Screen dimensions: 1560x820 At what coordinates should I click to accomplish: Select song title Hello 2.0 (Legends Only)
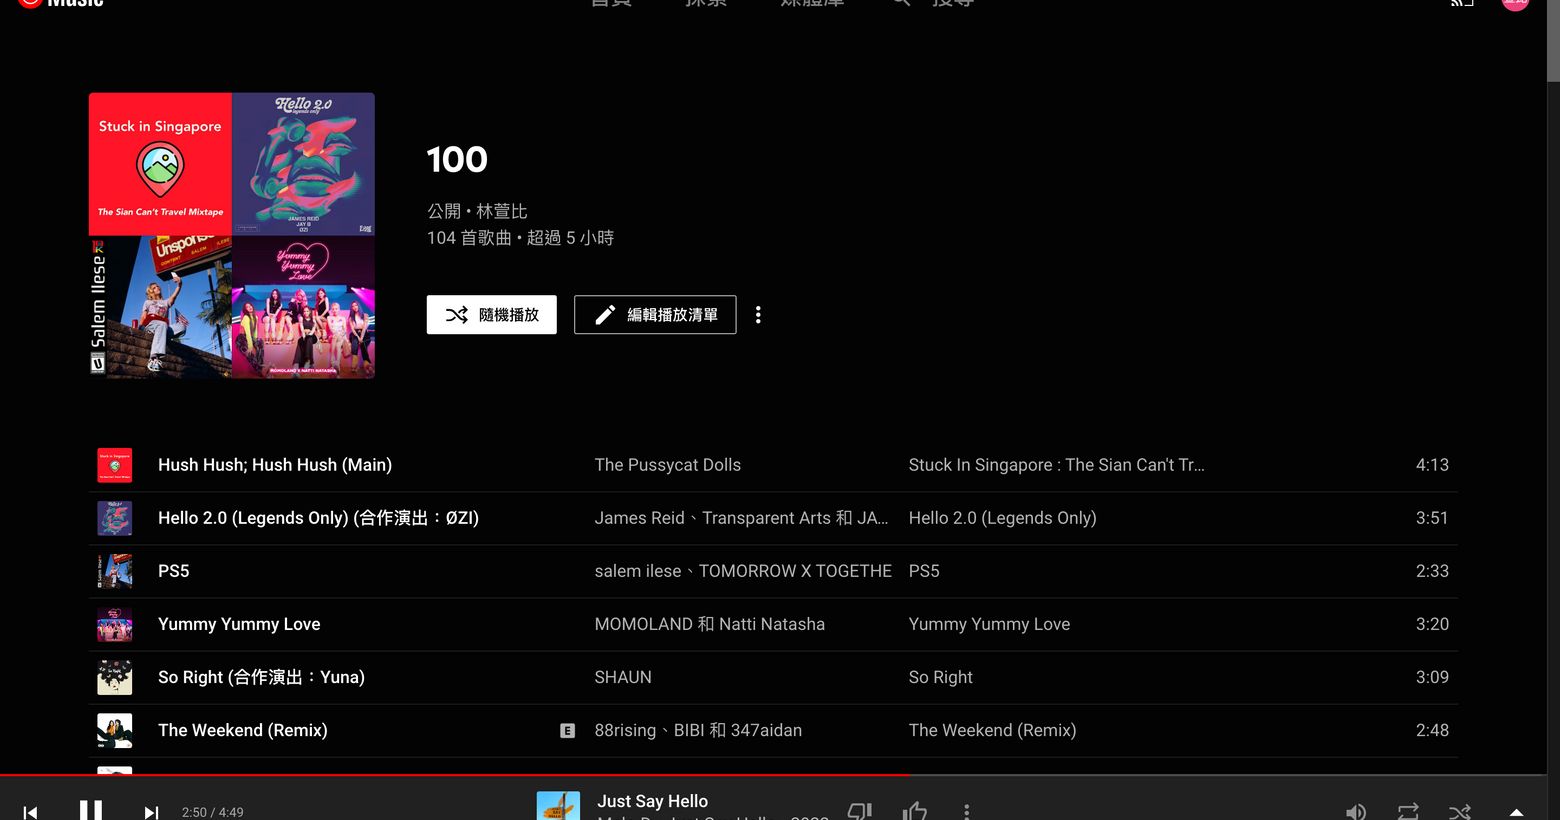point(318,518)
